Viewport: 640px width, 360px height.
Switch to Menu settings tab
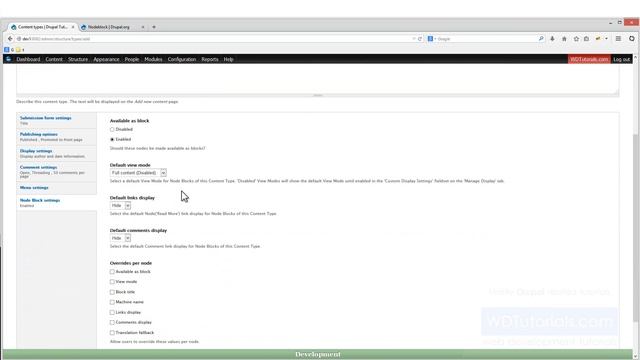[x=56, y=188]
